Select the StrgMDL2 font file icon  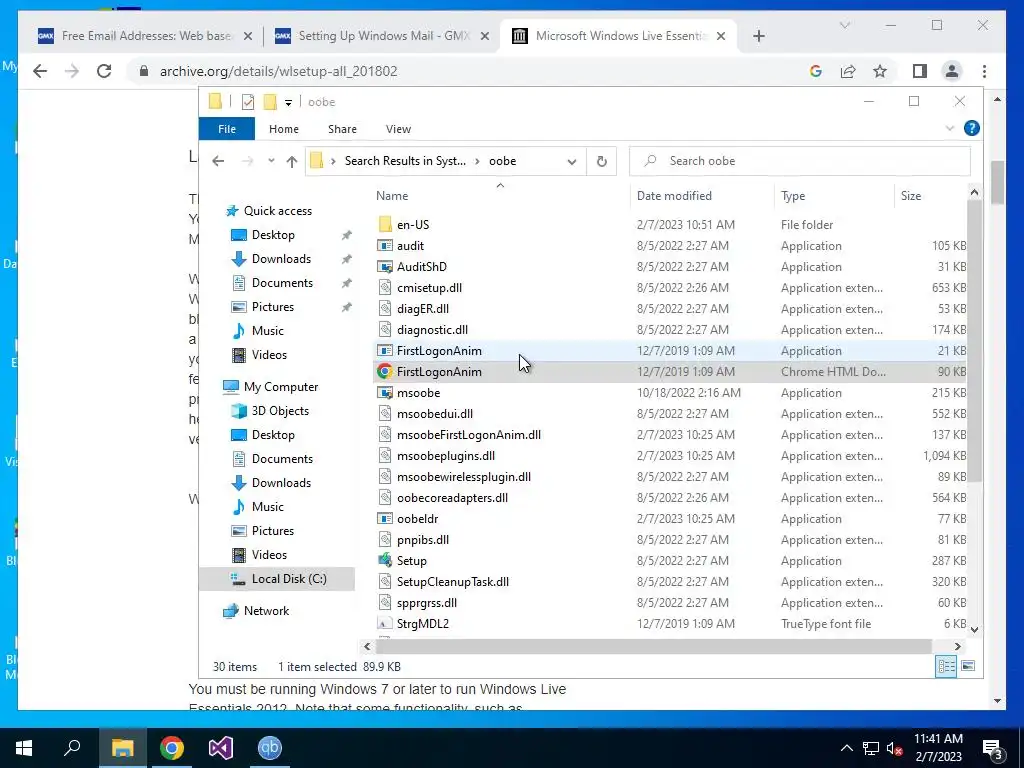(x=385, y=624)
